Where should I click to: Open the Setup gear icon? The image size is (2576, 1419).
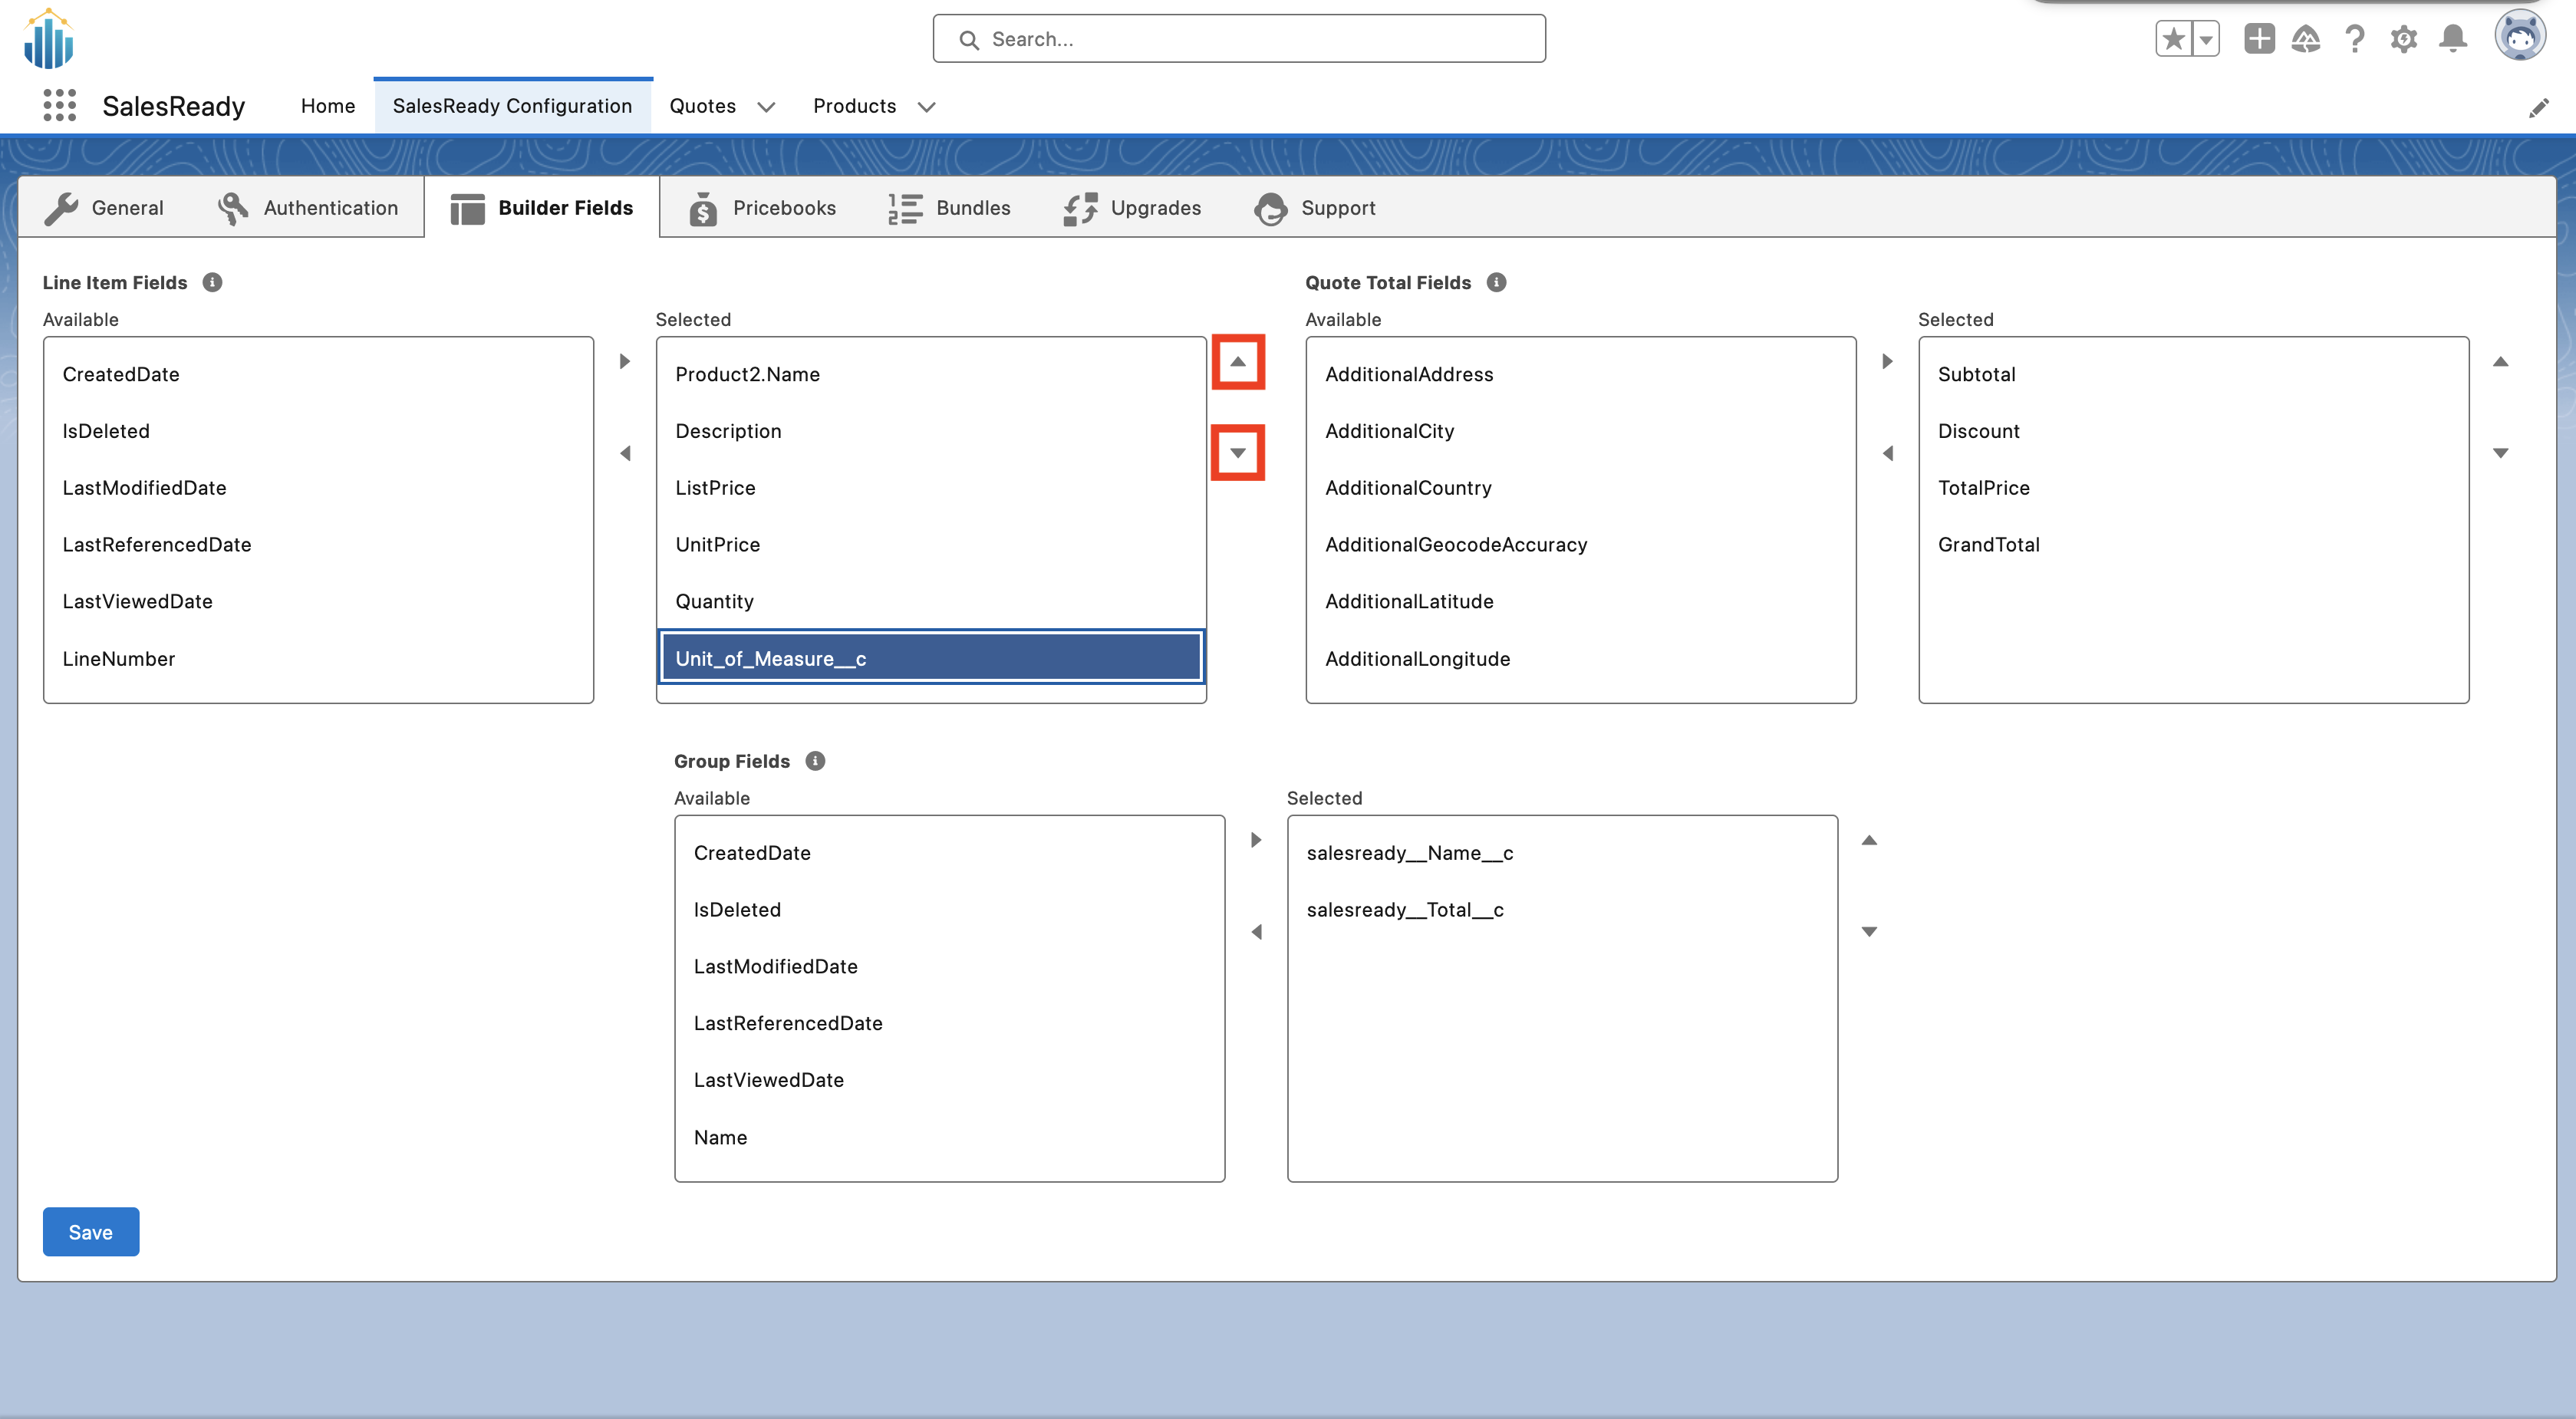2403,39
